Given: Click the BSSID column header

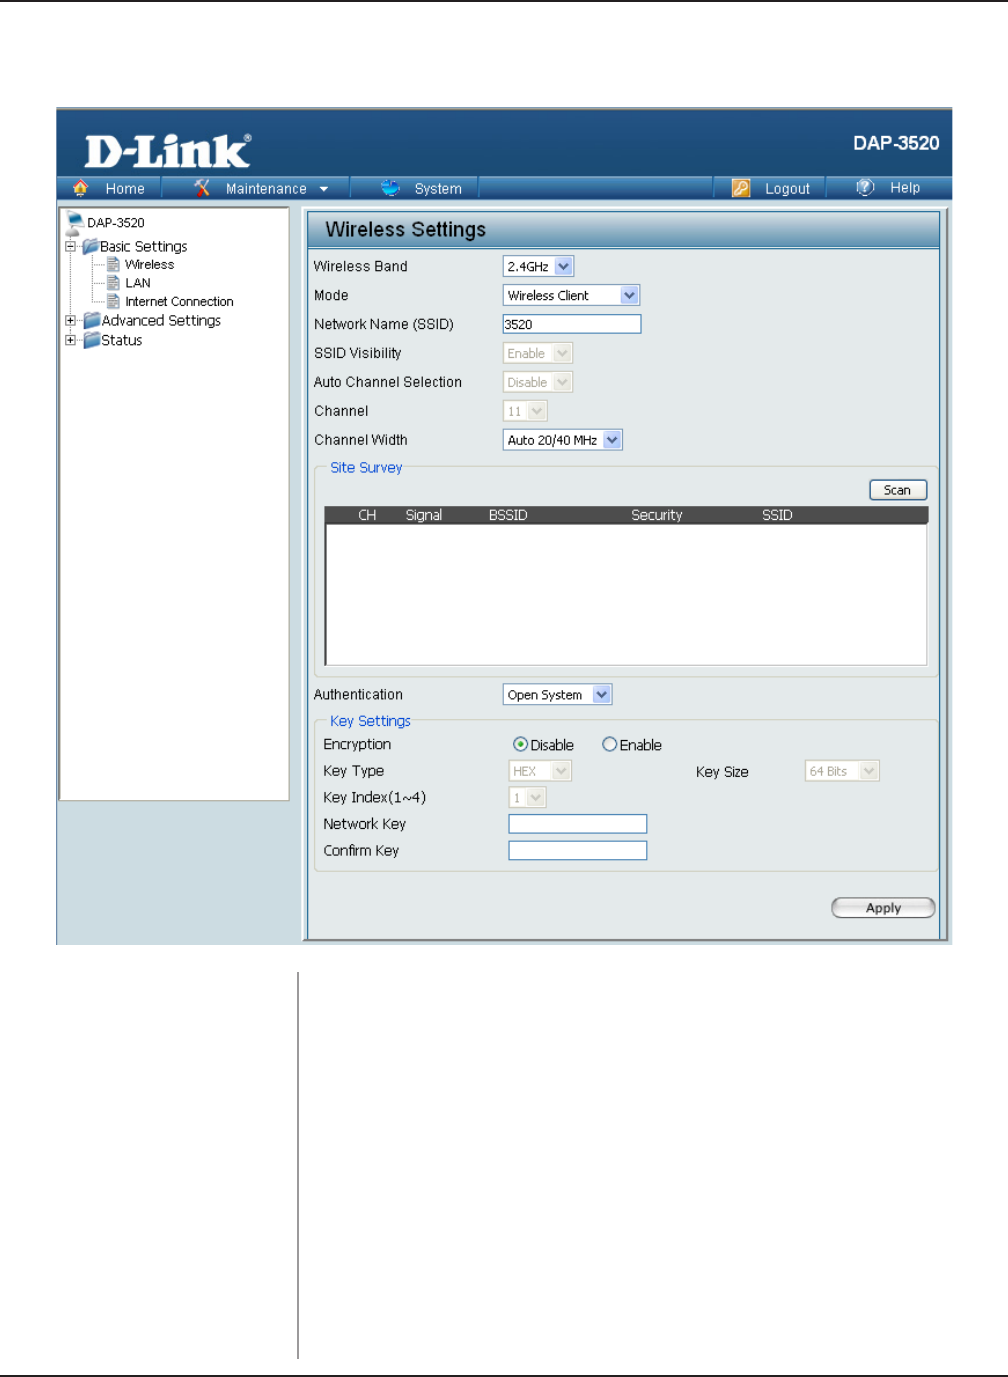Looking at the screenshot, I should [x=508, y=515].
